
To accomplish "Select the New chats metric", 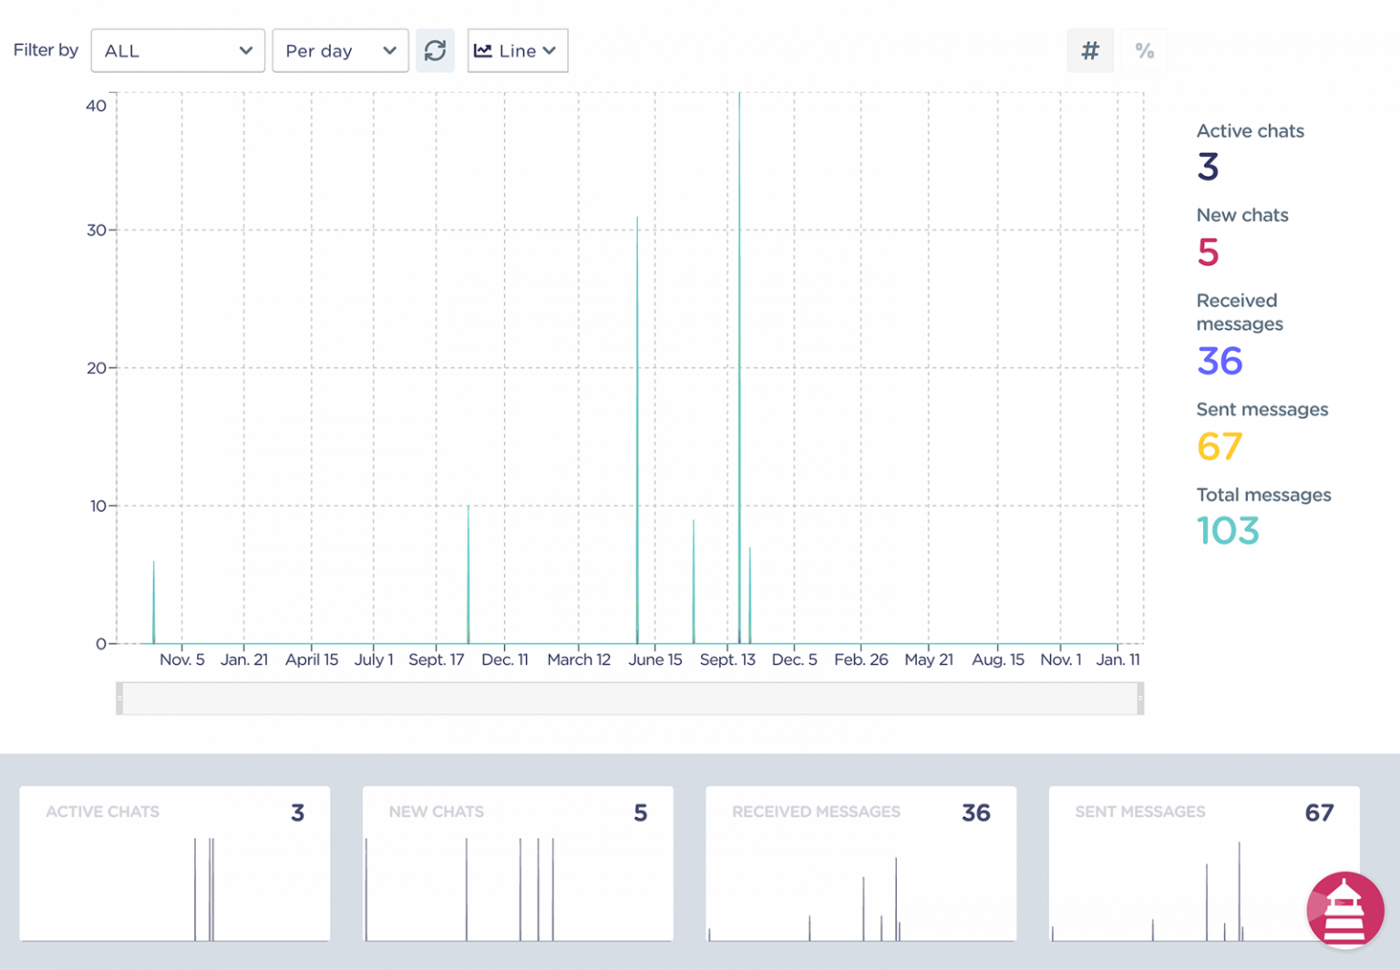I will 1242,237.
